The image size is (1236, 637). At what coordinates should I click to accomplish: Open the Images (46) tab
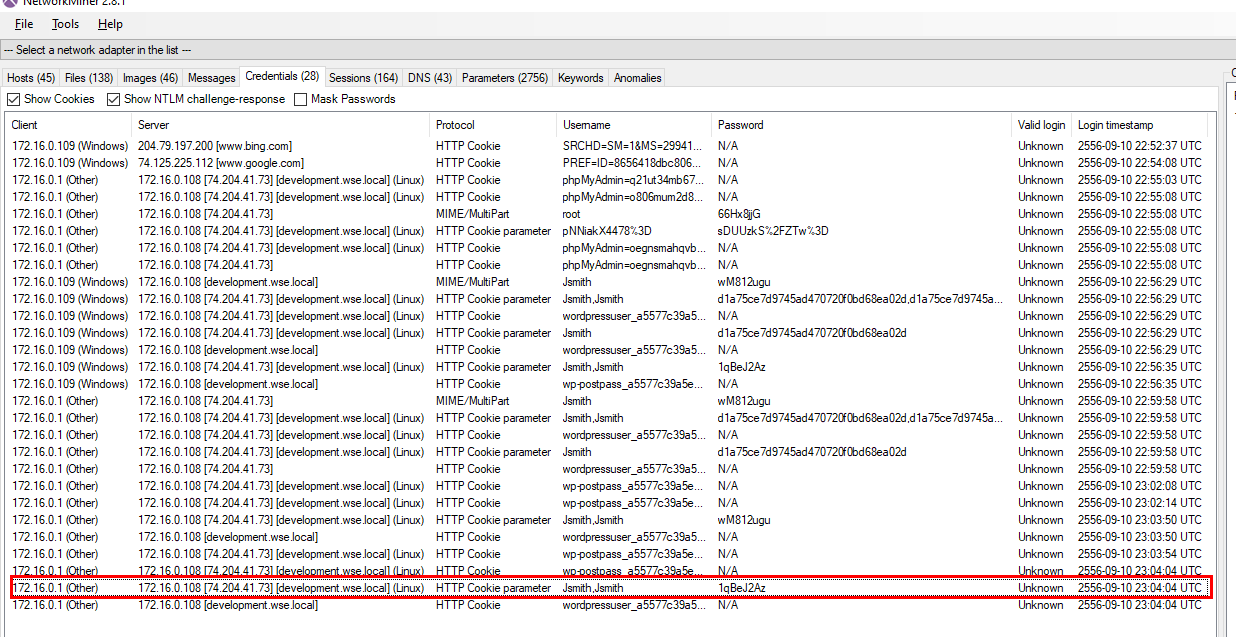151,78
